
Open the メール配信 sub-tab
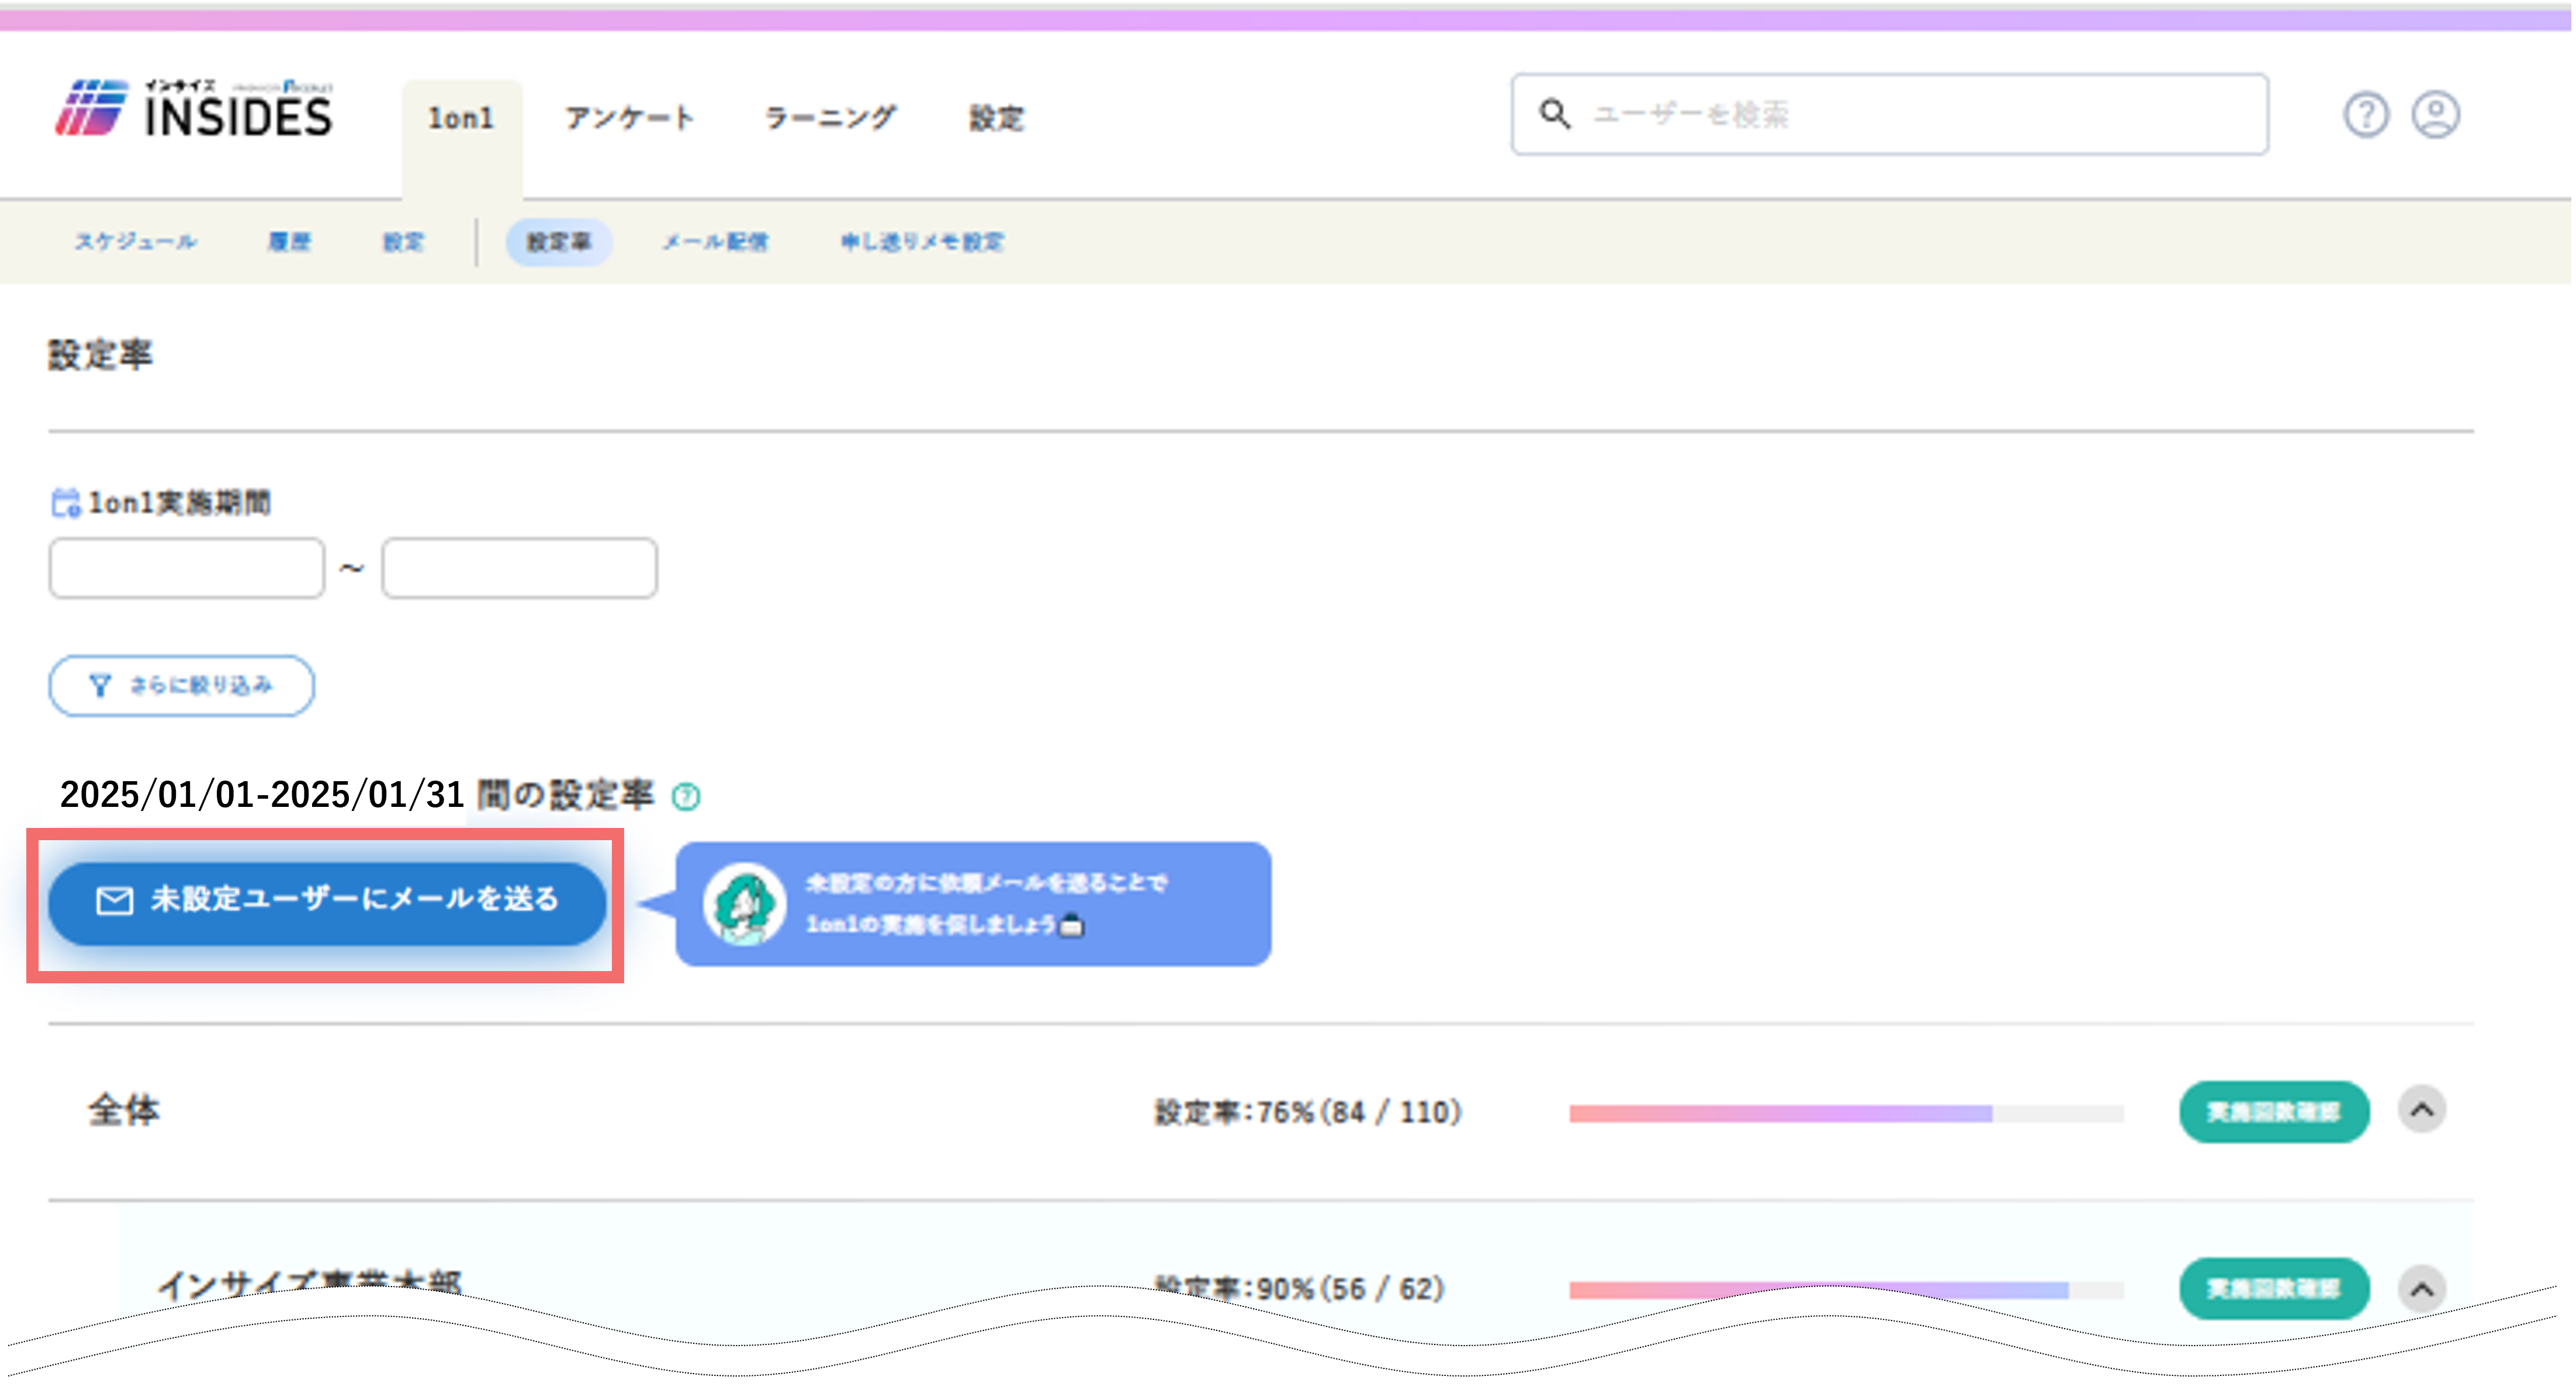coord(715,242)
